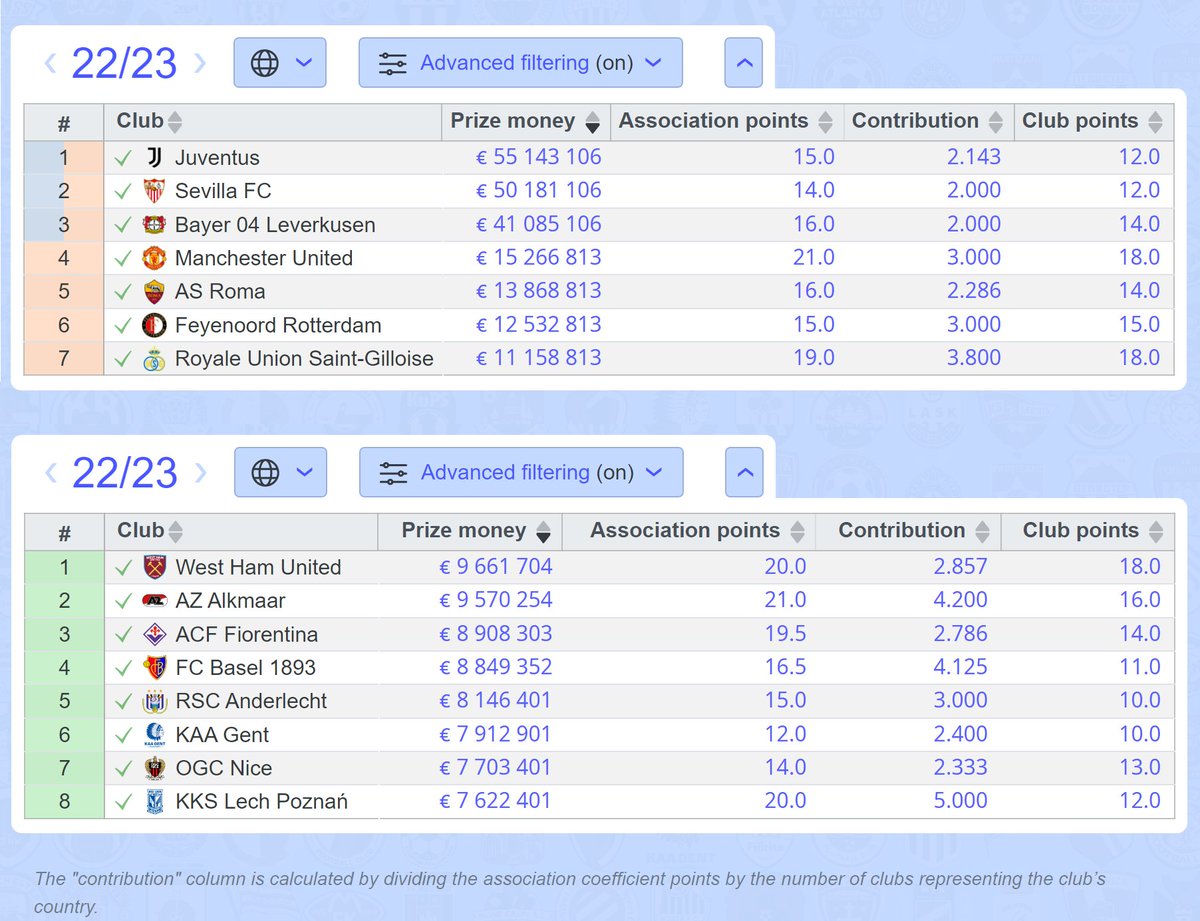Toggle the checkmark beside Manchester United
Image resolution: width=1200 pixels, height=921 pixels.
coord(123,258)
